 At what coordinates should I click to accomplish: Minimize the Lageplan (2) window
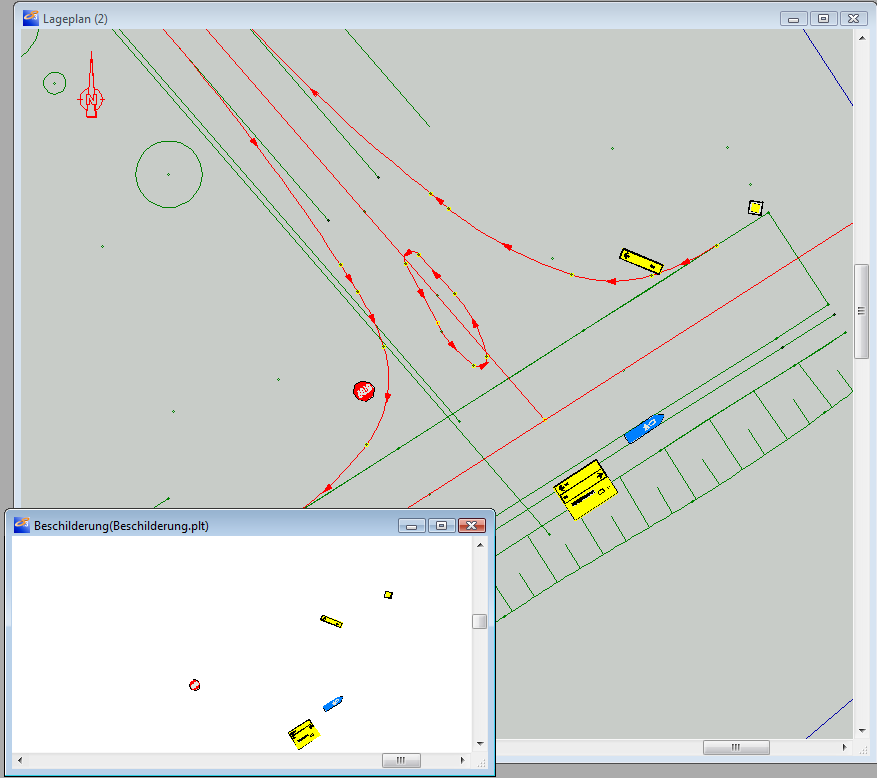pos(793,18)
